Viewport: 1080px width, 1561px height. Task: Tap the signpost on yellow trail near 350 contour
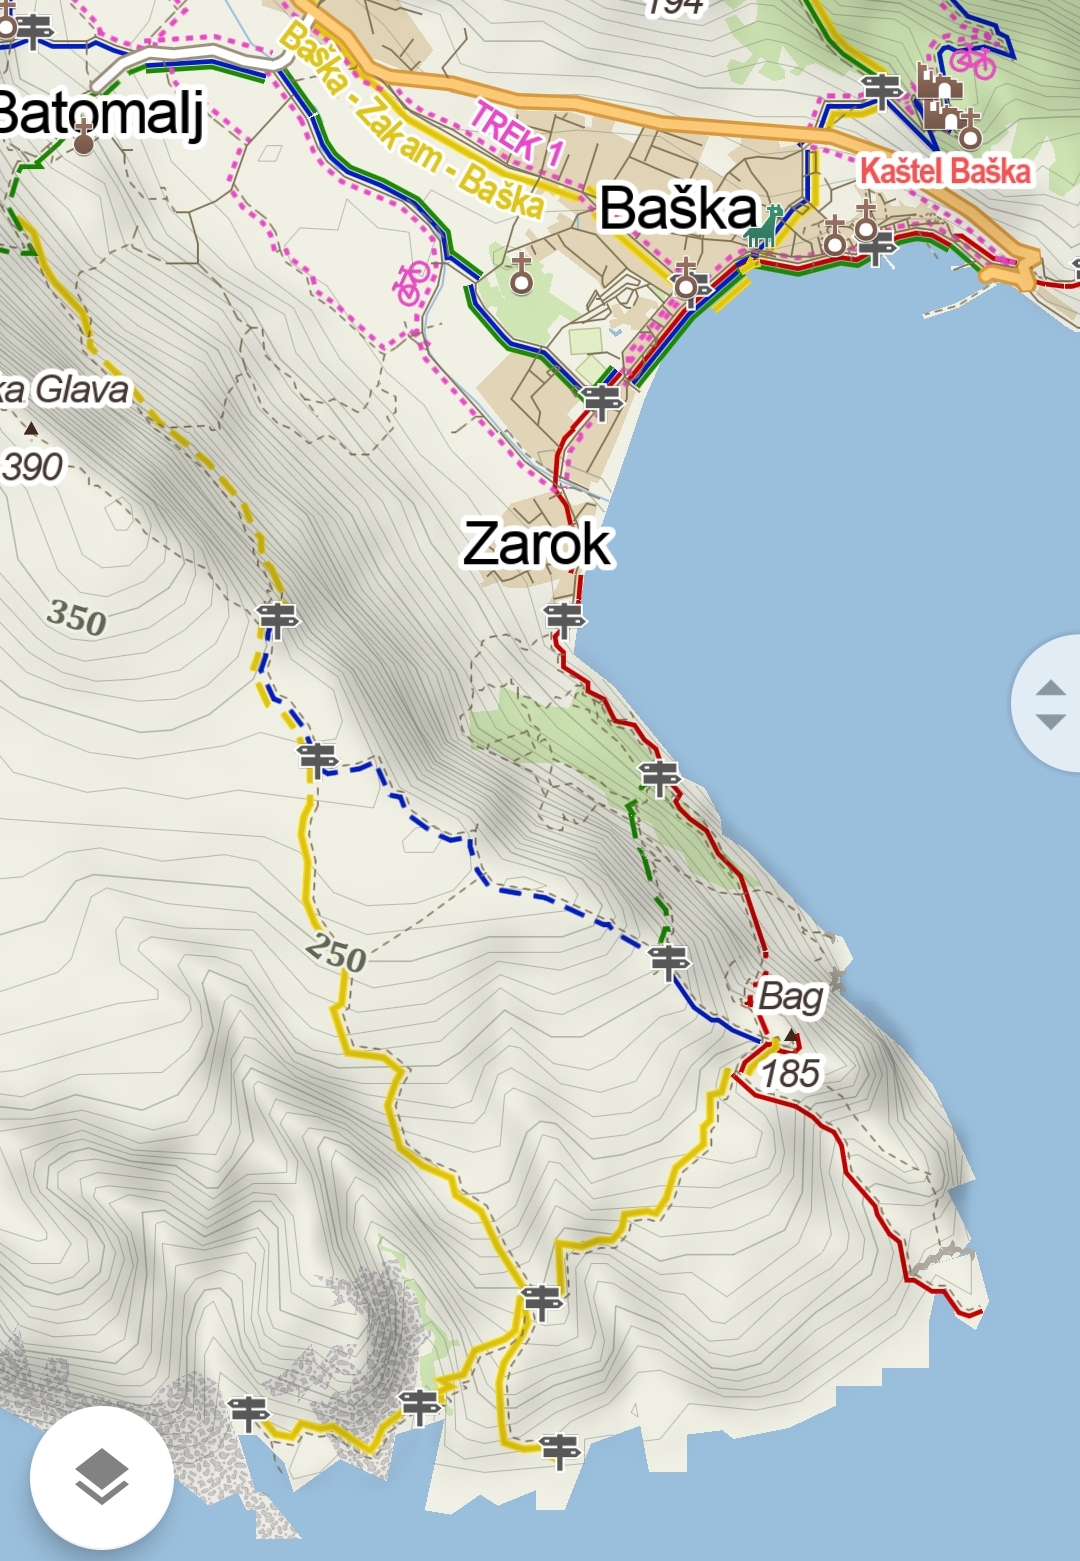277,618
